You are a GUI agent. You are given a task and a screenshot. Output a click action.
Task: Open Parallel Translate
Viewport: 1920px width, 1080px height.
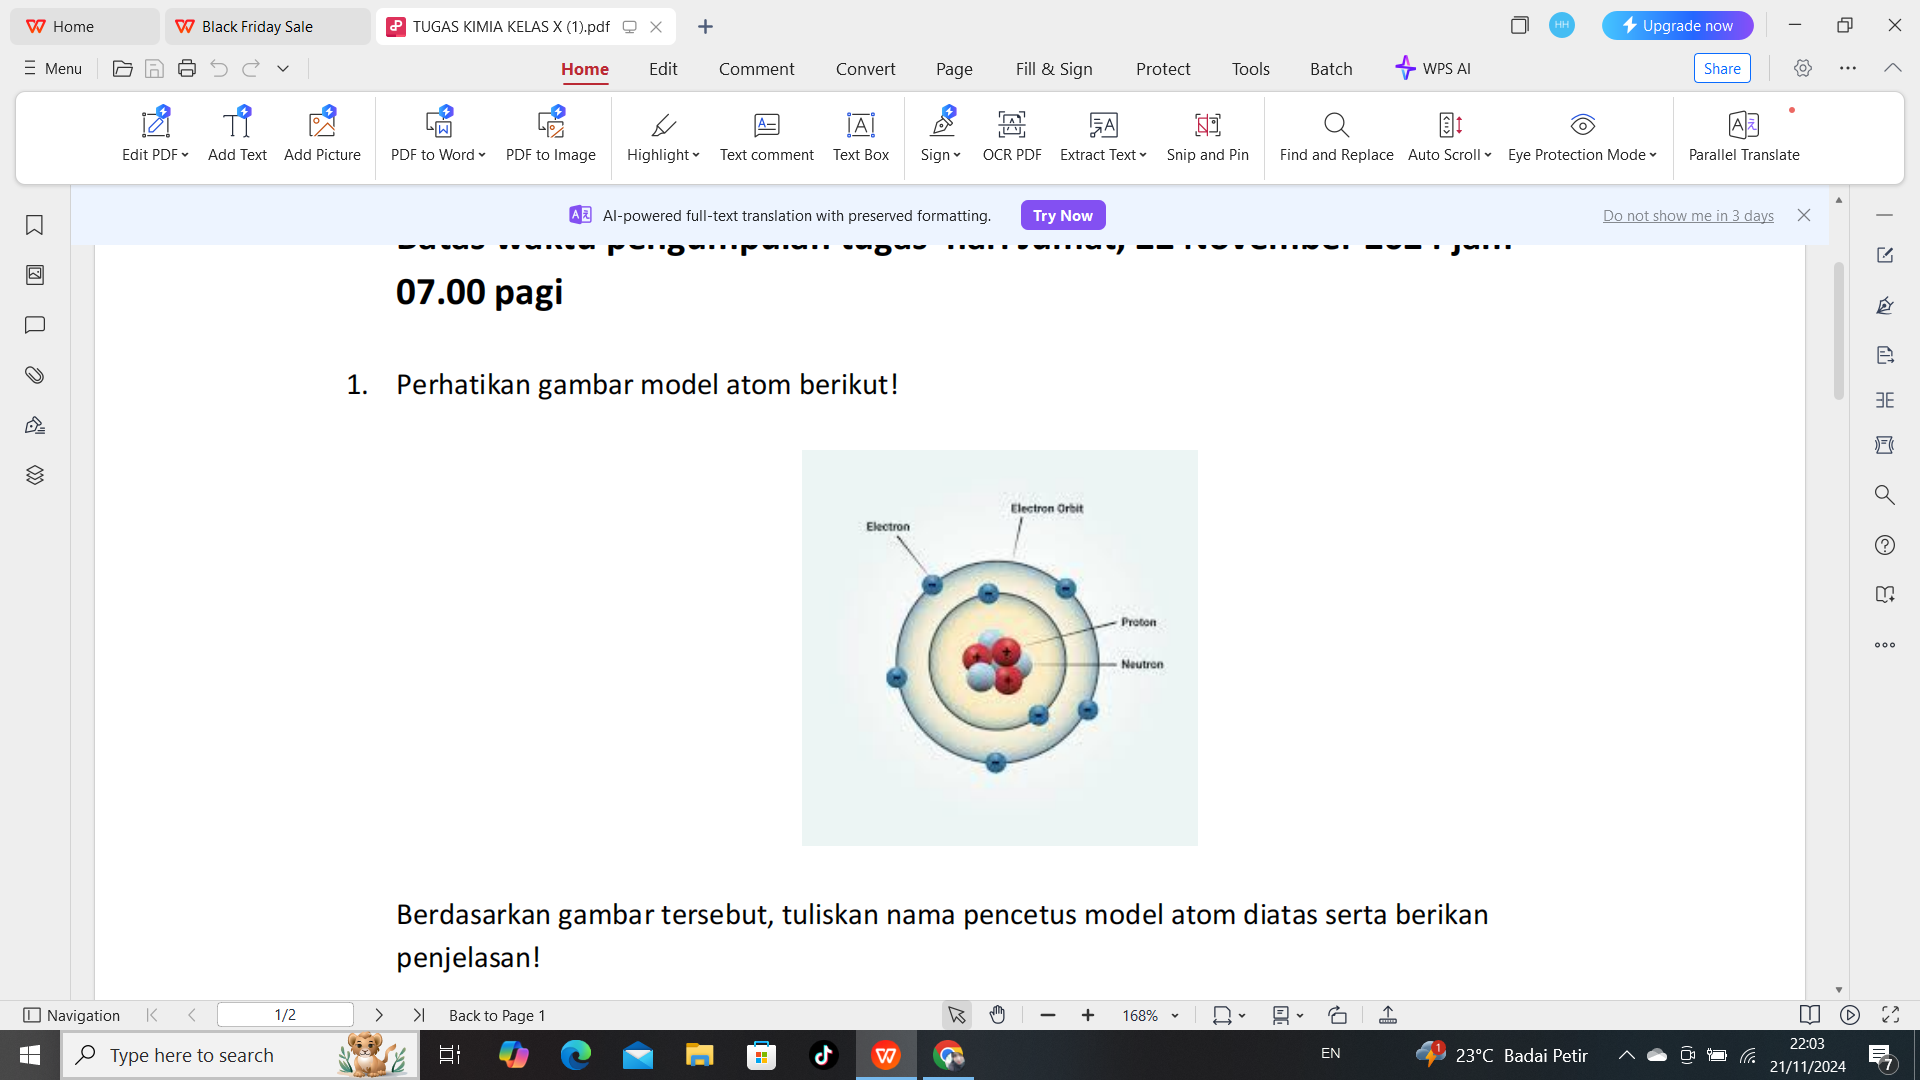[1743, 135]
